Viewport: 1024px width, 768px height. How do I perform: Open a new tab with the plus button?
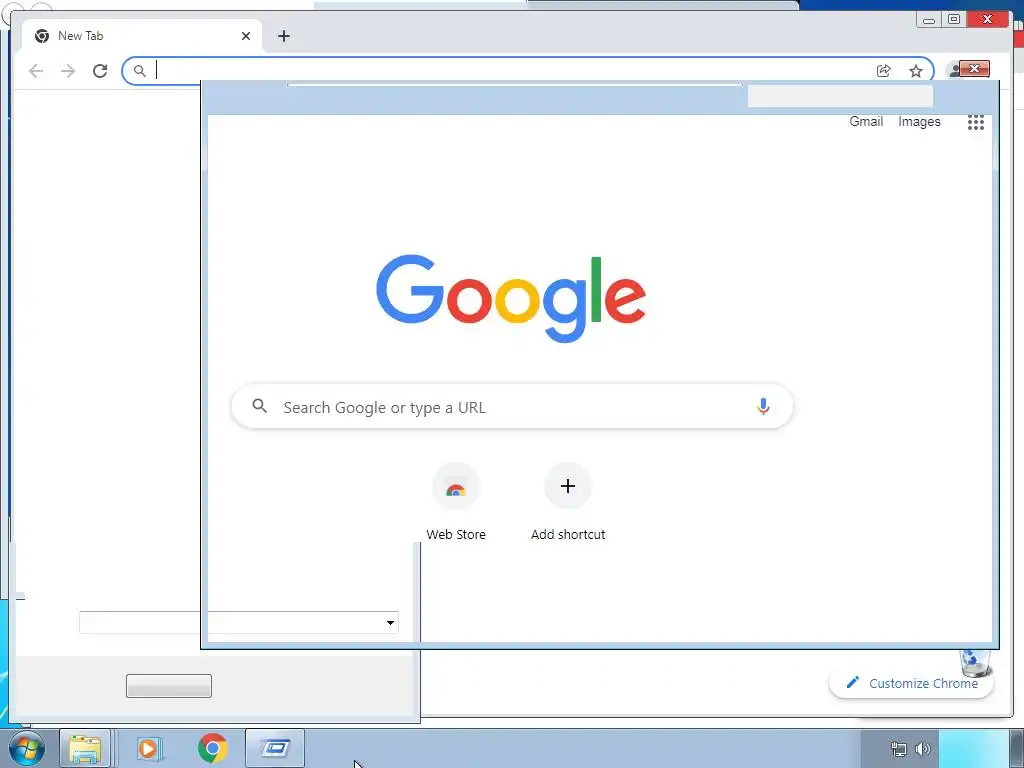(x=283, y=36)
